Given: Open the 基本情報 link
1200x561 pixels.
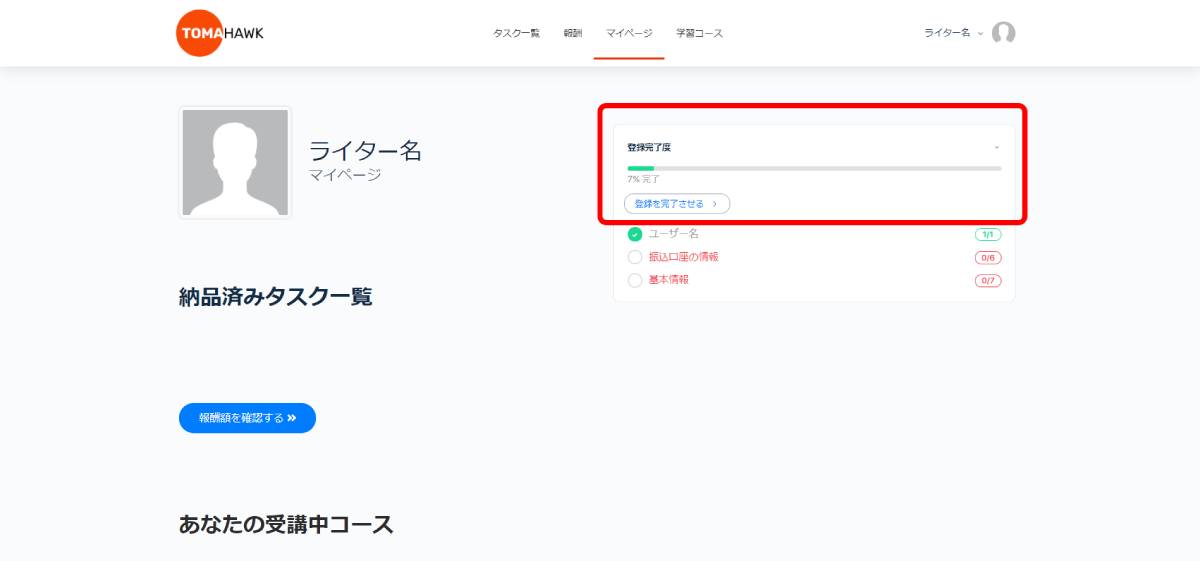Looking at the screenshot, I should click(x=668, y=280).
